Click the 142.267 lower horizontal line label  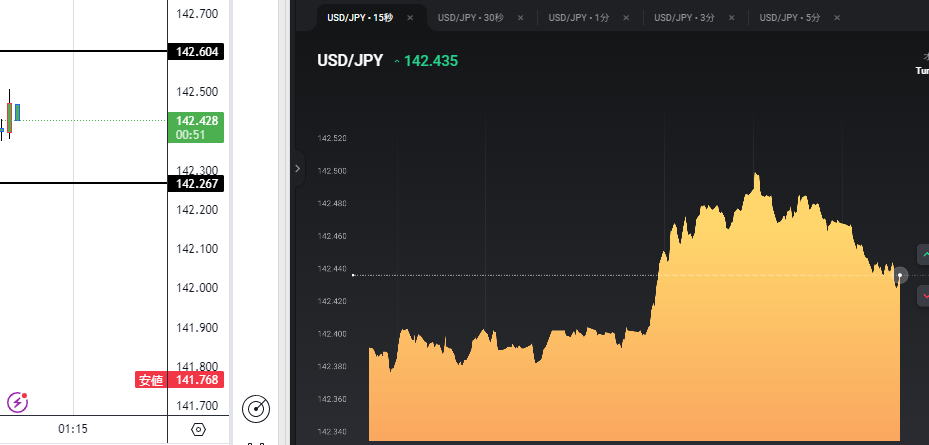point(197,184)
